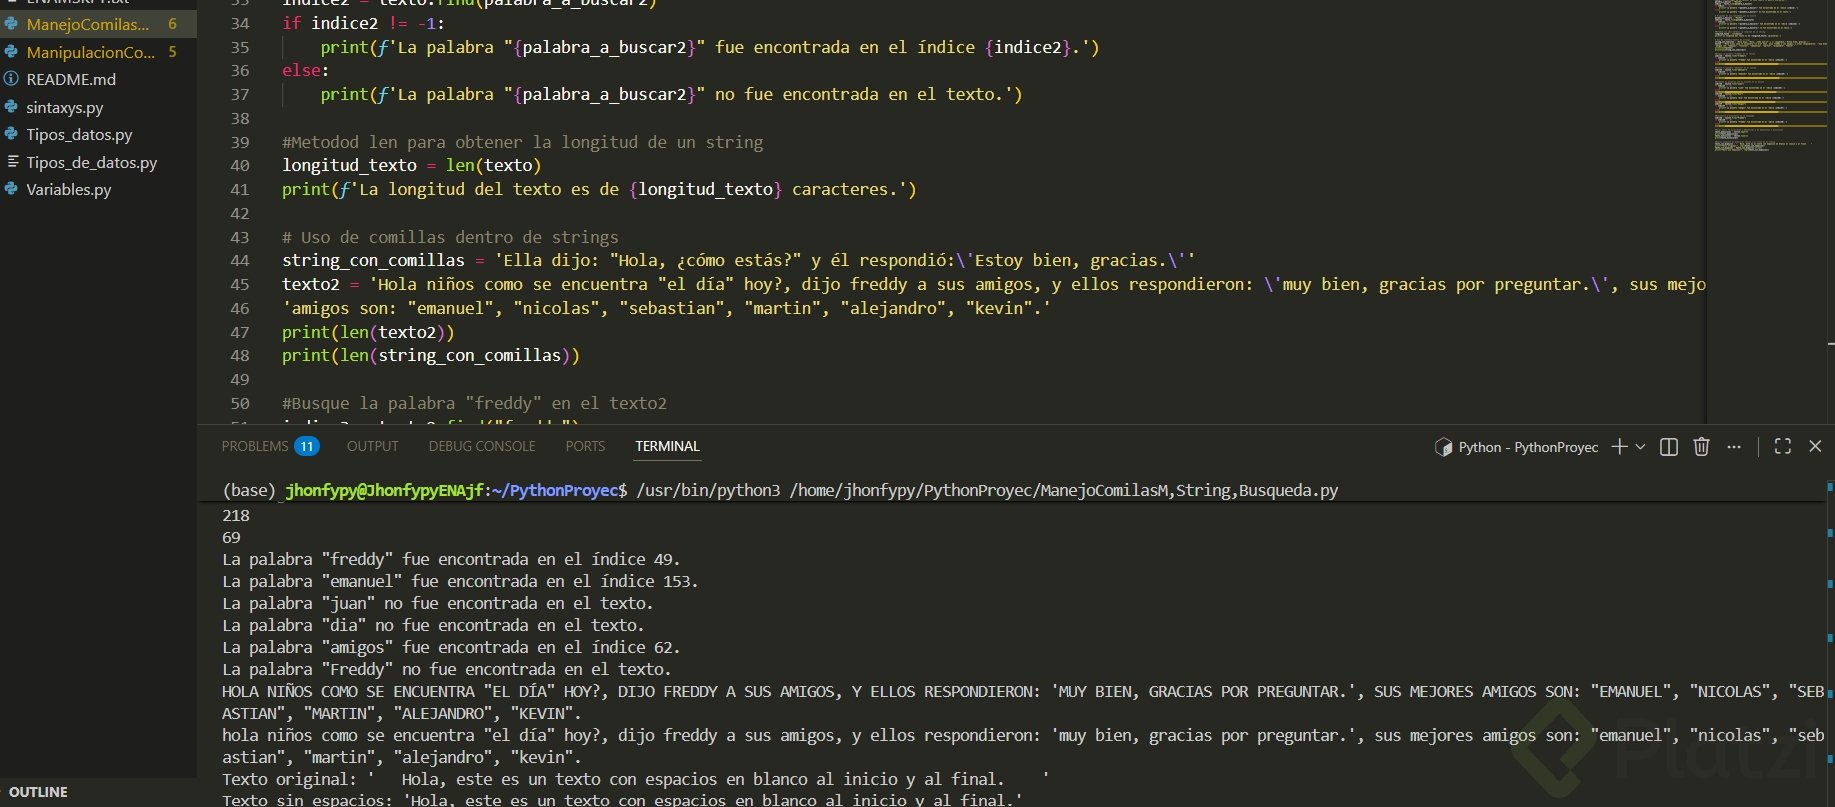The width and height of the screenshot is (1835, 807).
Task: Click the file path ManejoComilasM,String,Busqueda.py in terminal
Action: click(1189, 490)
